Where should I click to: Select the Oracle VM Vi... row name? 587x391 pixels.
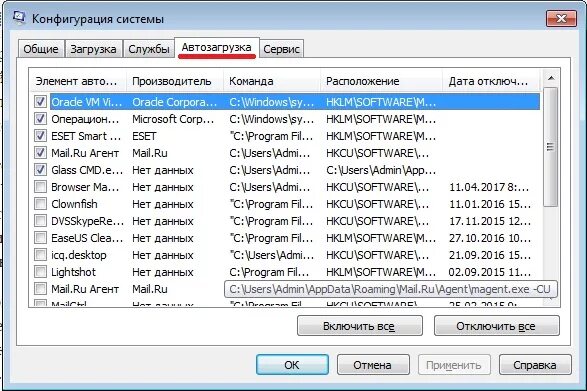pos(87,102)
